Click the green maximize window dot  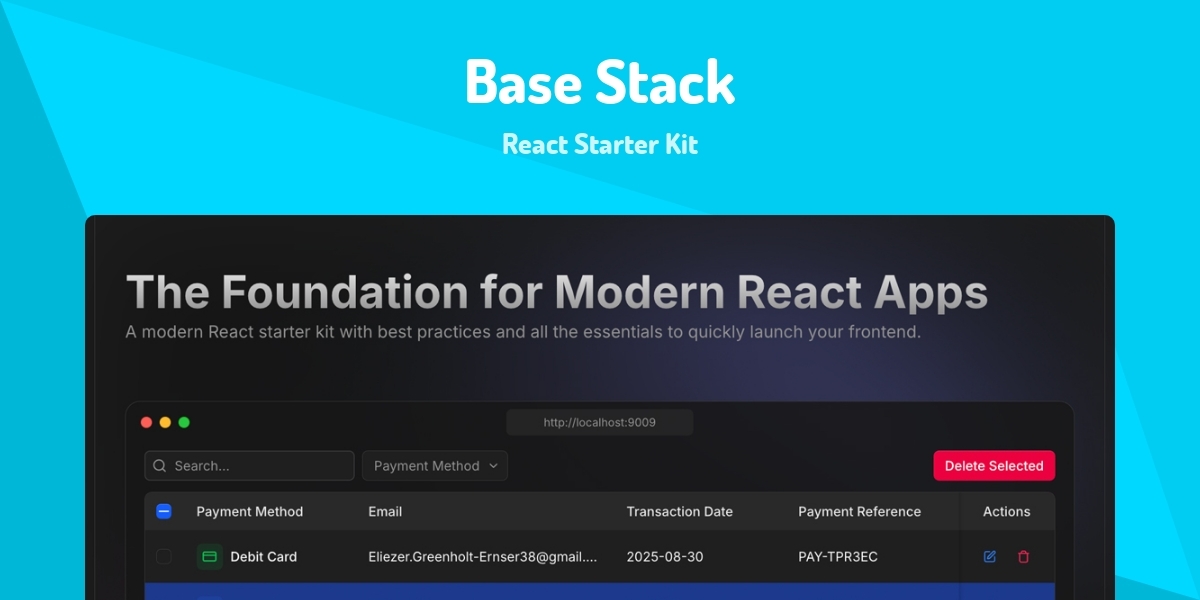(184, 422)
